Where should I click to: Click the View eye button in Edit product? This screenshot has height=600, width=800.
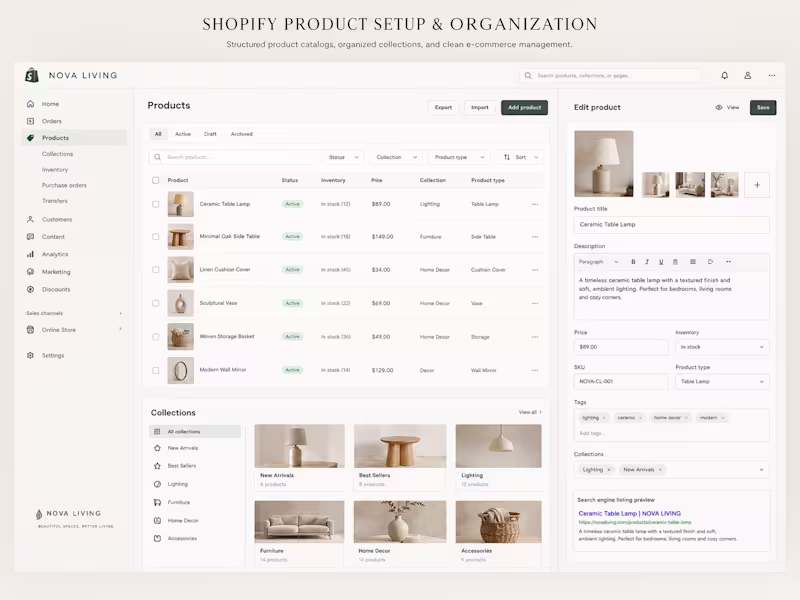(727, 108)
